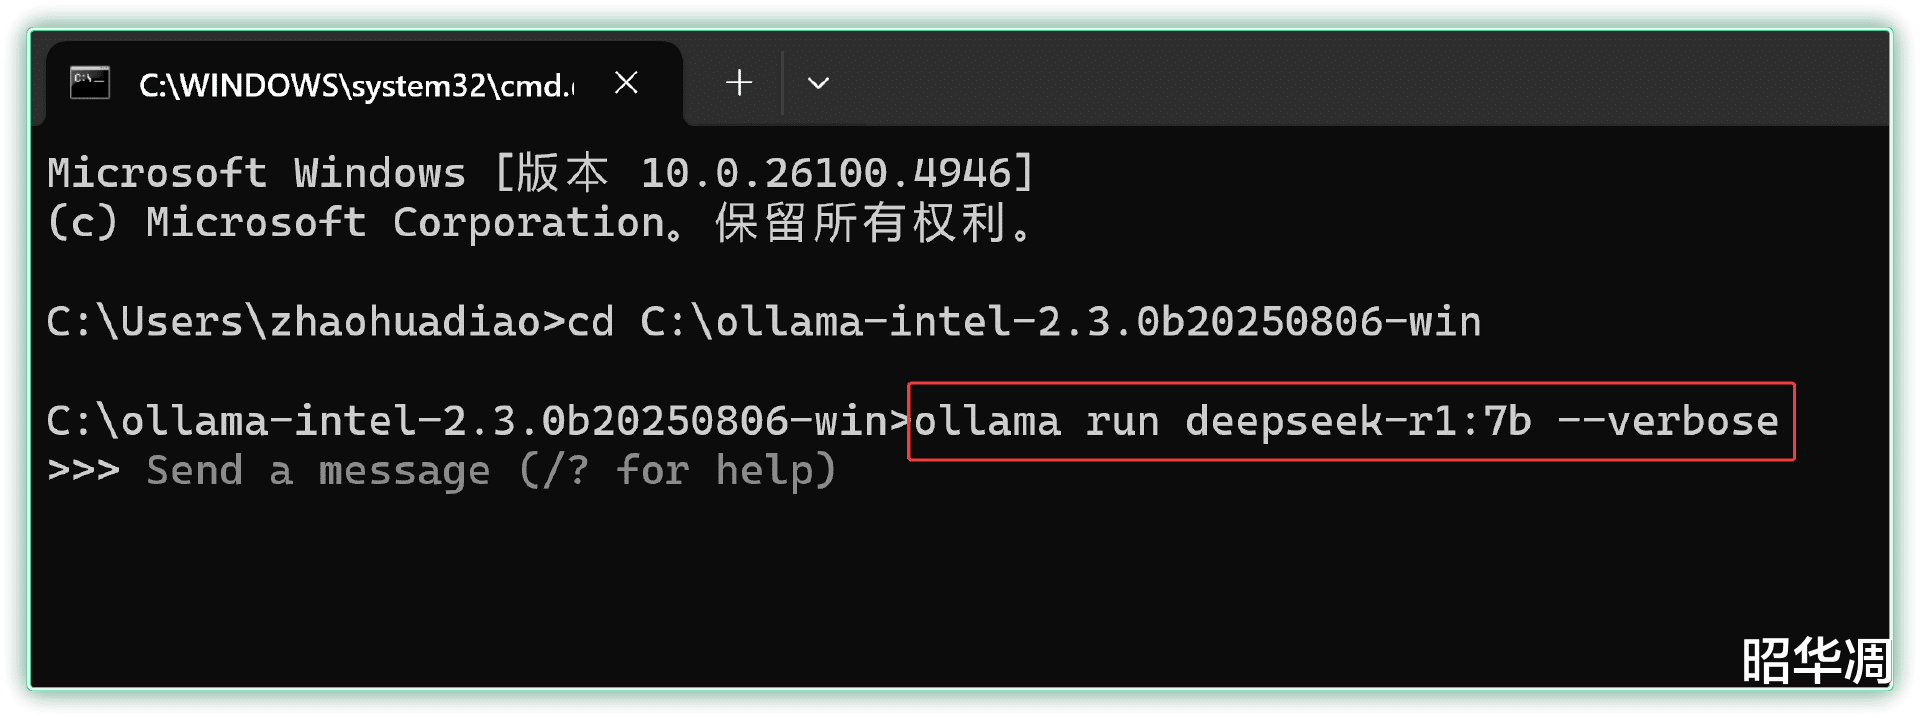
Task: Click the 'Send a message' prompt field
Action: tap(490, 470)
